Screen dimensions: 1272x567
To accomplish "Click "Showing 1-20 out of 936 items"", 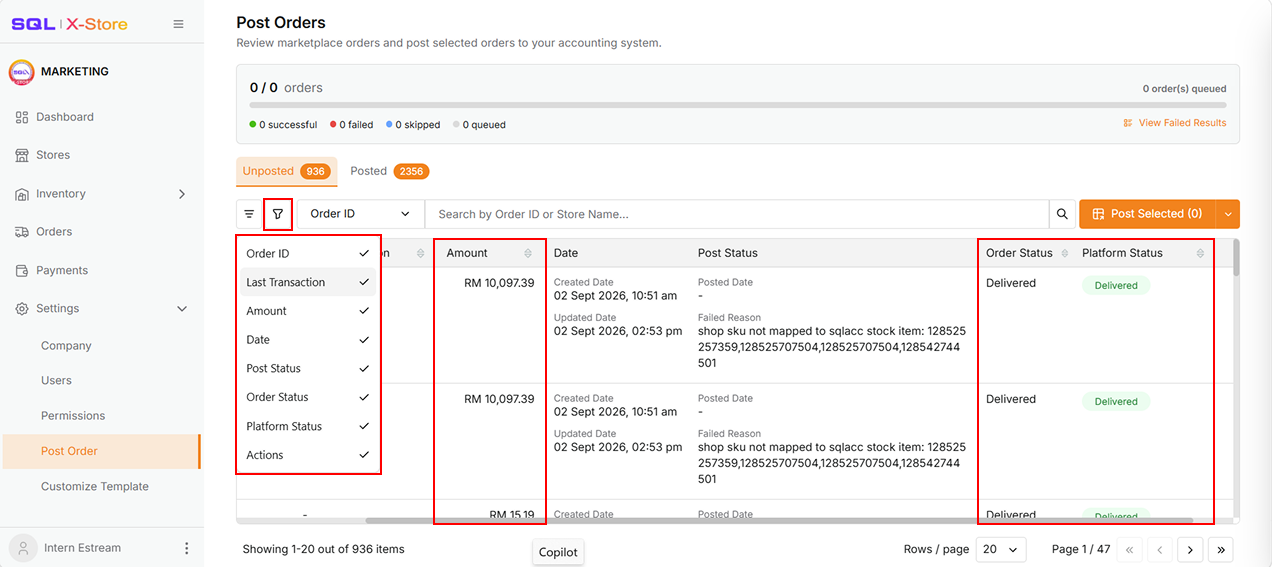I will click(324, 549).
